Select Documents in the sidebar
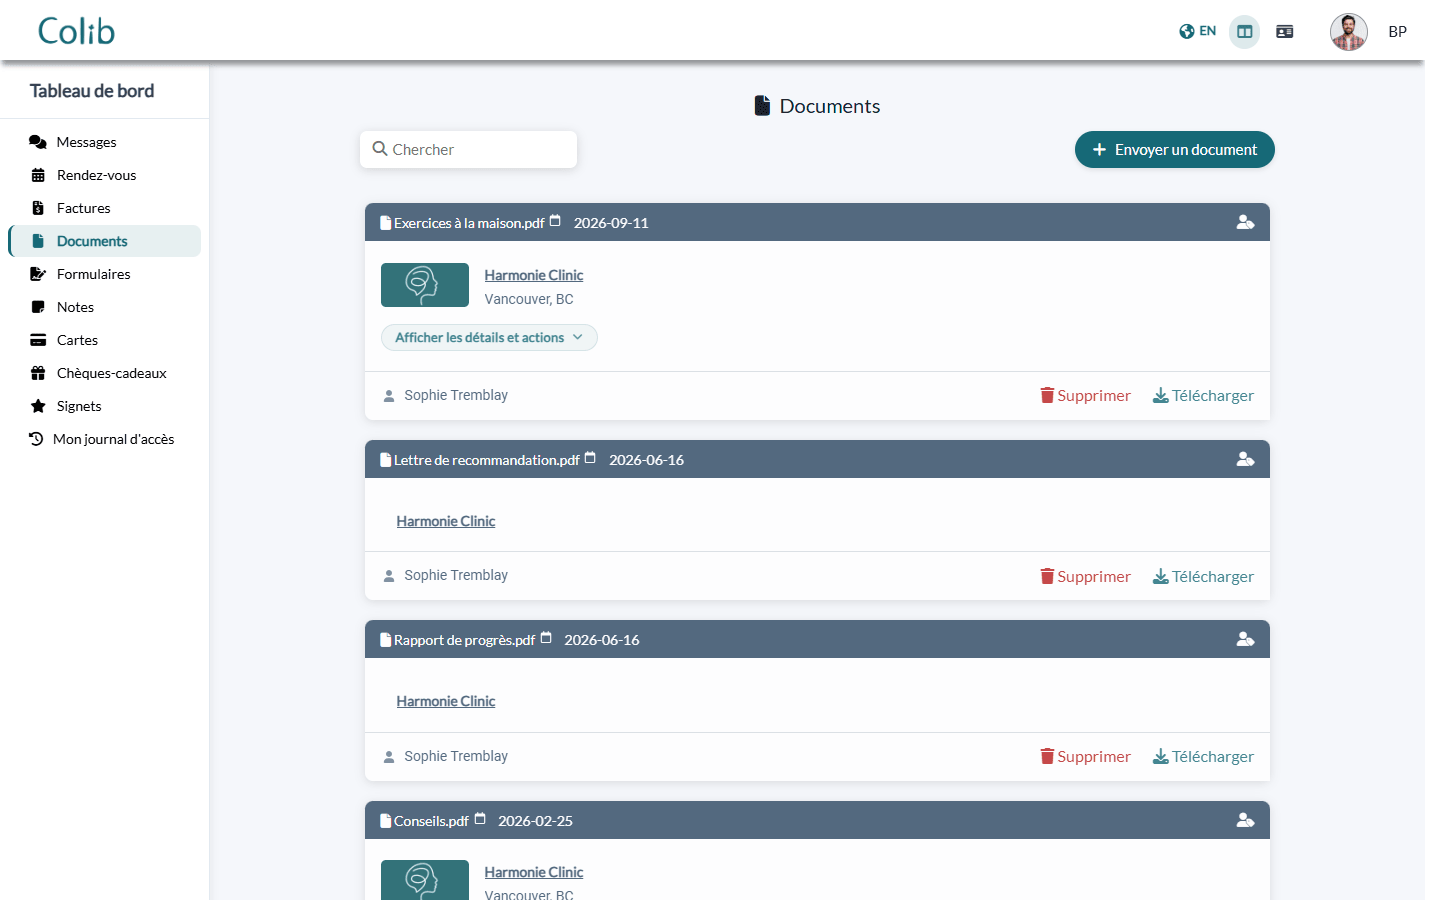Image resolution: width=1440 pixels, height=900 pixels. [104, 241]
